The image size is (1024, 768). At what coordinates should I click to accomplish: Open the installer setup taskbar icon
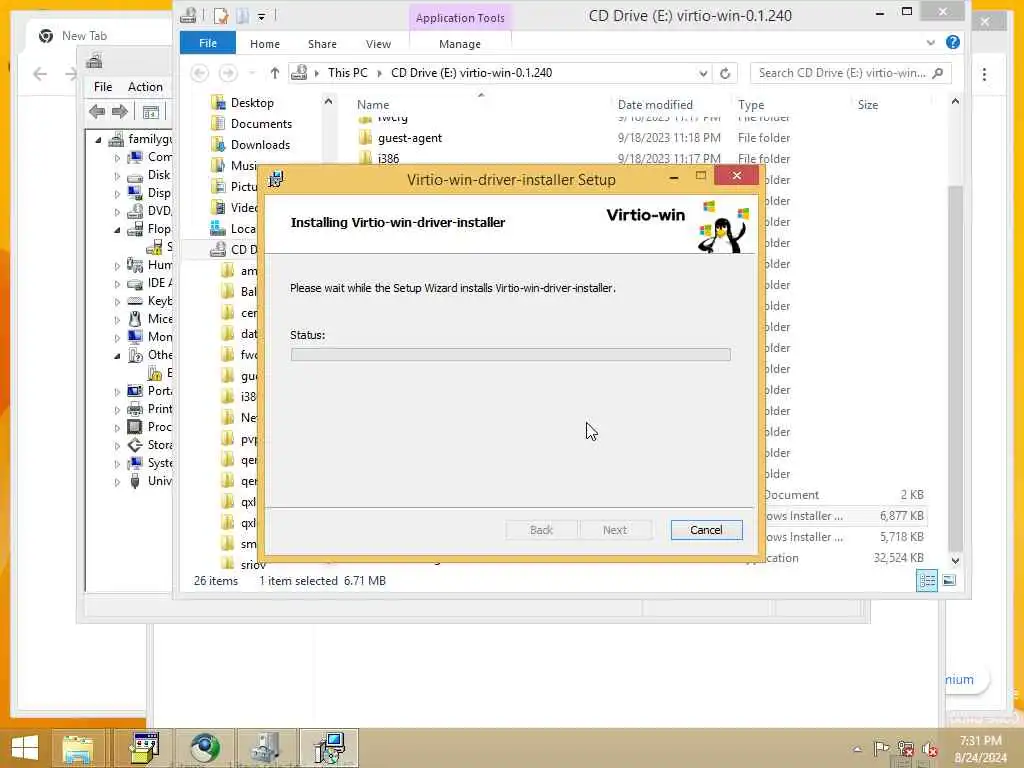(x=329, y=748)
